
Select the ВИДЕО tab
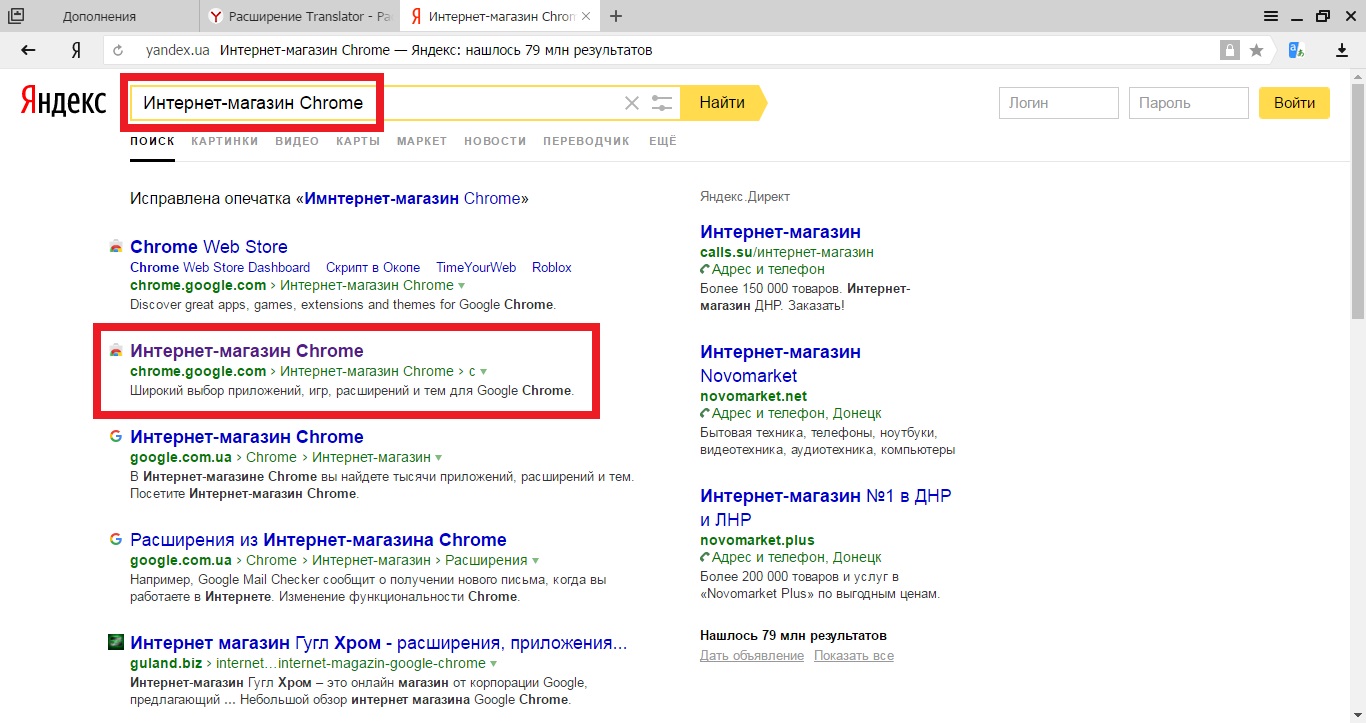297,141
